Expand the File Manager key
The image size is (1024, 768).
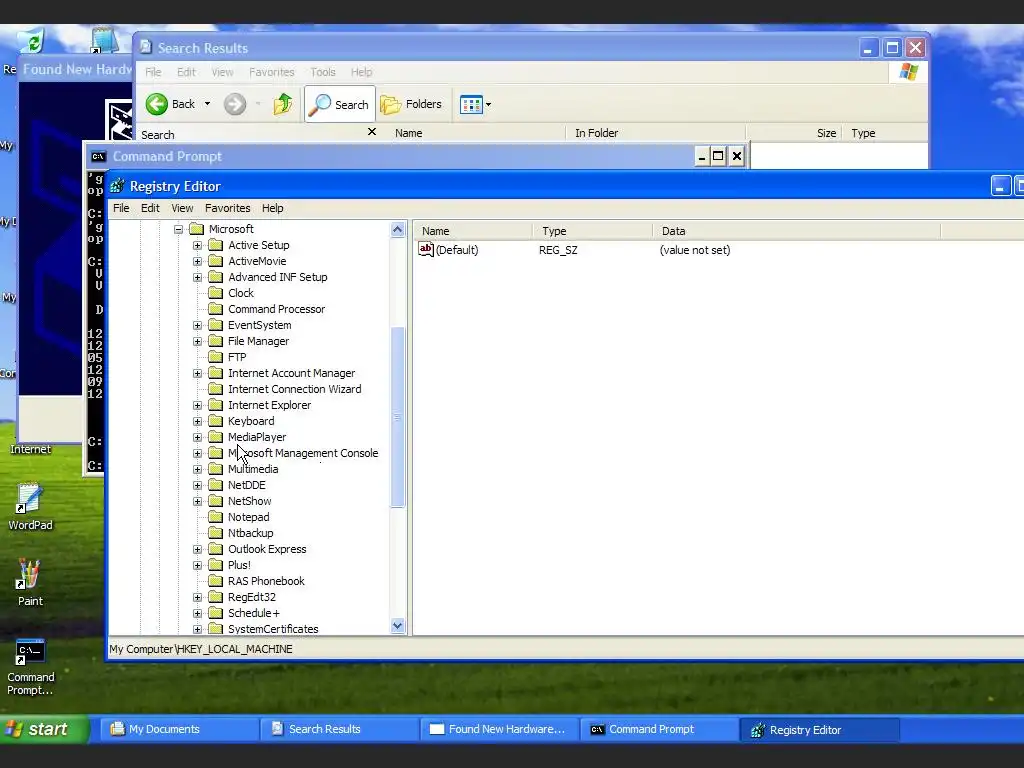tap(197, 341)
